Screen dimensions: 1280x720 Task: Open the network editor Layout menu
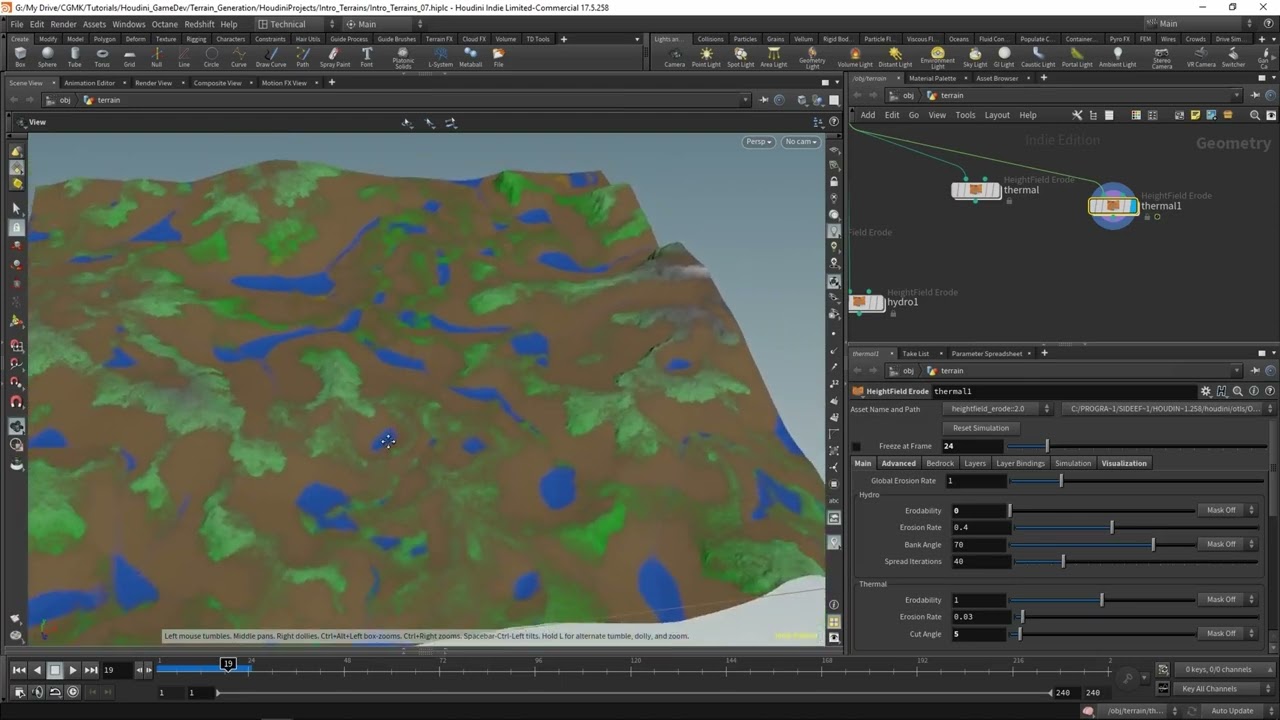pos(997,115)
